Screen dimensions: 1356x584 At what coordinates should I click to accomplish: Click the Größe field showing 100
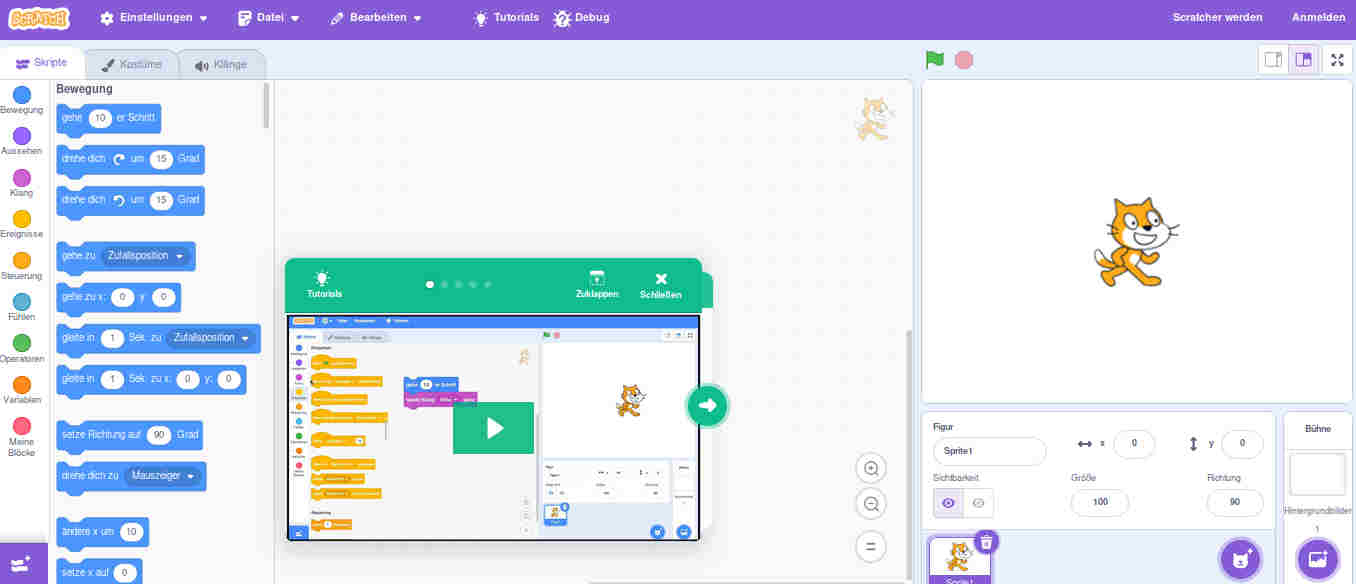(x=1100, y=503)
